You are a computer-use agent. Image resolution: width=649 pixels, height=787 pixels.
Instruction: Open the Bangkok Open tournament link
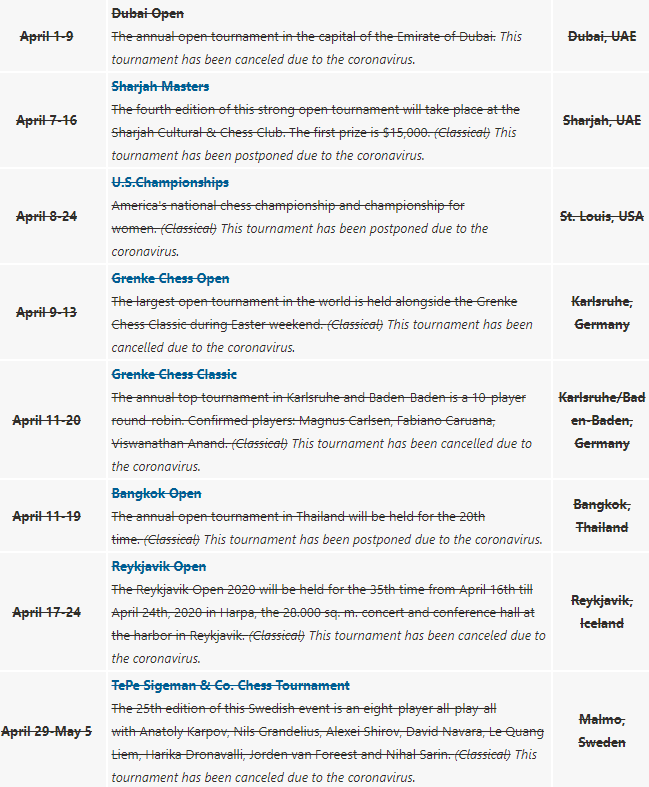(x=156, y=494)
